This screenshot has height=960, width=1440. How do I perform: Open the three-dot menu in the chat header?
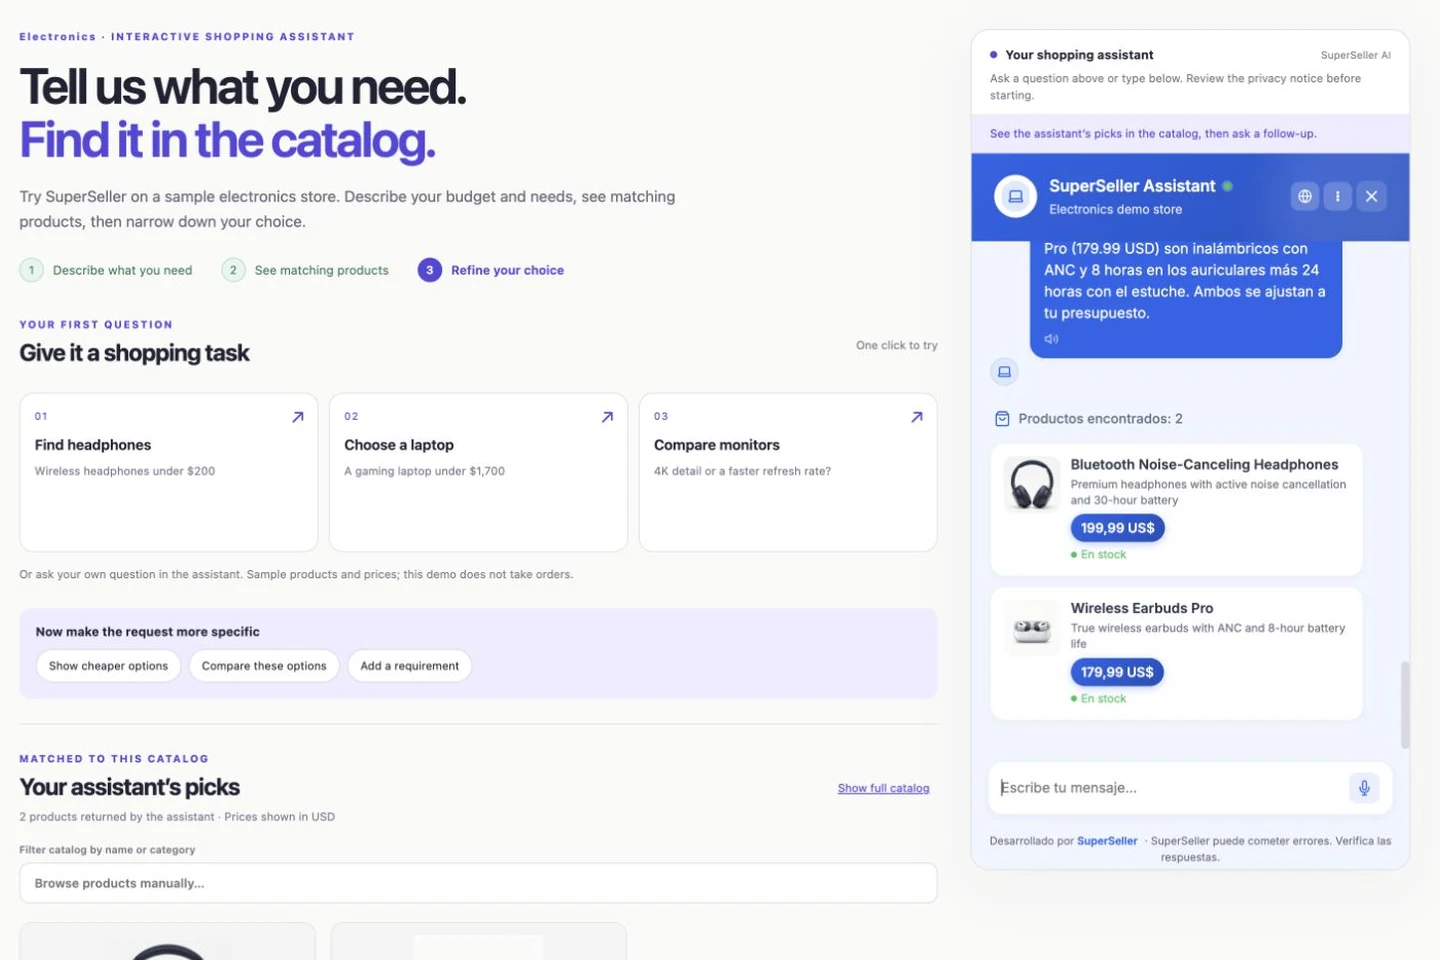1338,196
